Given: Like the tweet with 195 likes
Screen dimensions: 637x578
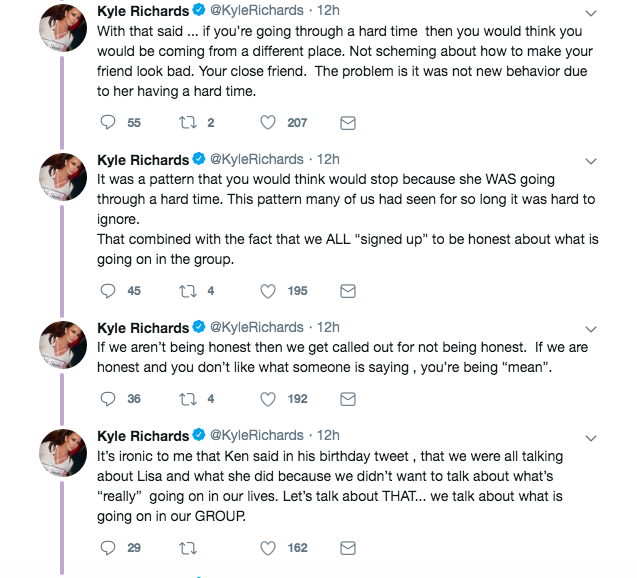Looking at the screenshot, I should 268,291.
